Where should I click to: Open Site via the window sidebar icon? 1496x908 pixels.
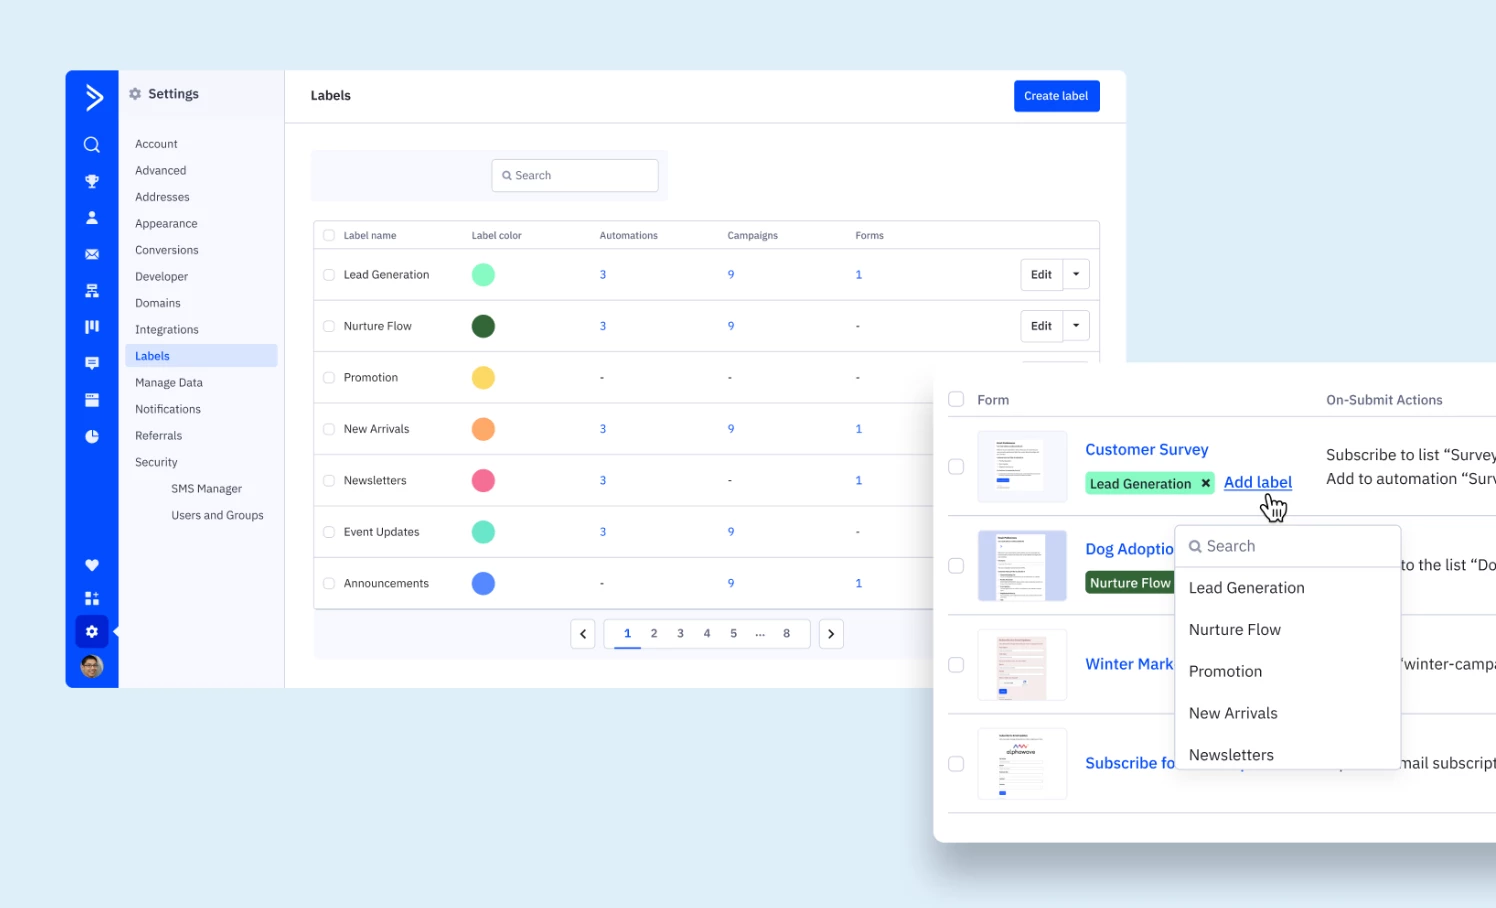pyautogui.click(x=92, y=400)
